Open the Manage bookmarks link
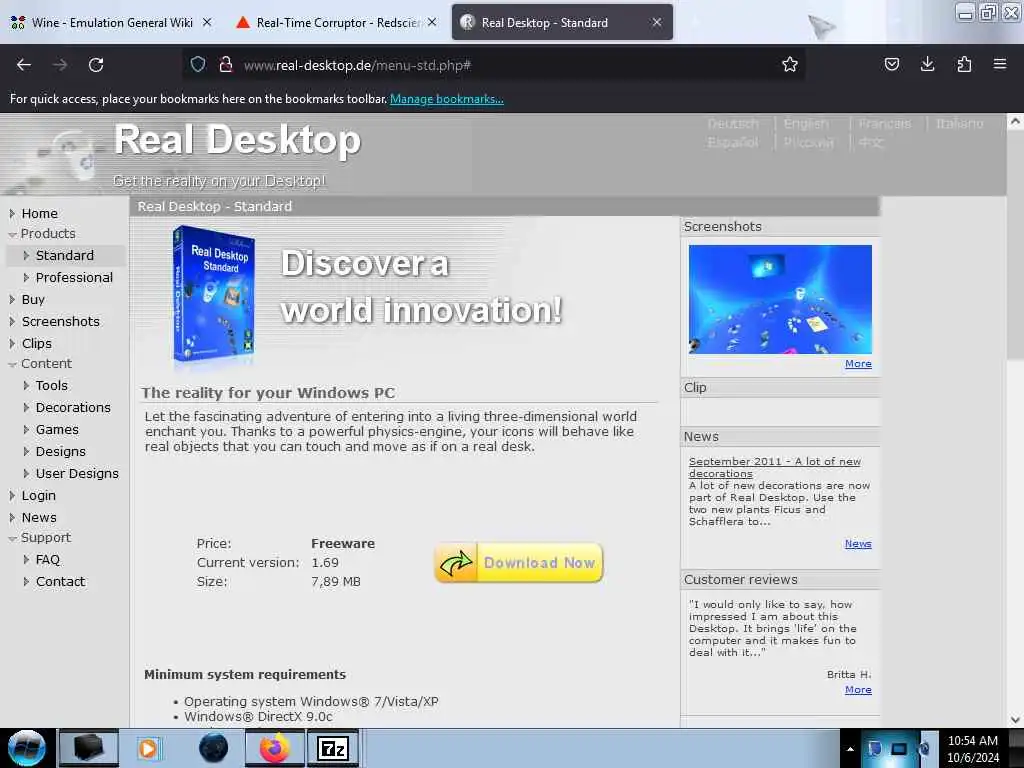1024x768 pixels. click(447, 99)
